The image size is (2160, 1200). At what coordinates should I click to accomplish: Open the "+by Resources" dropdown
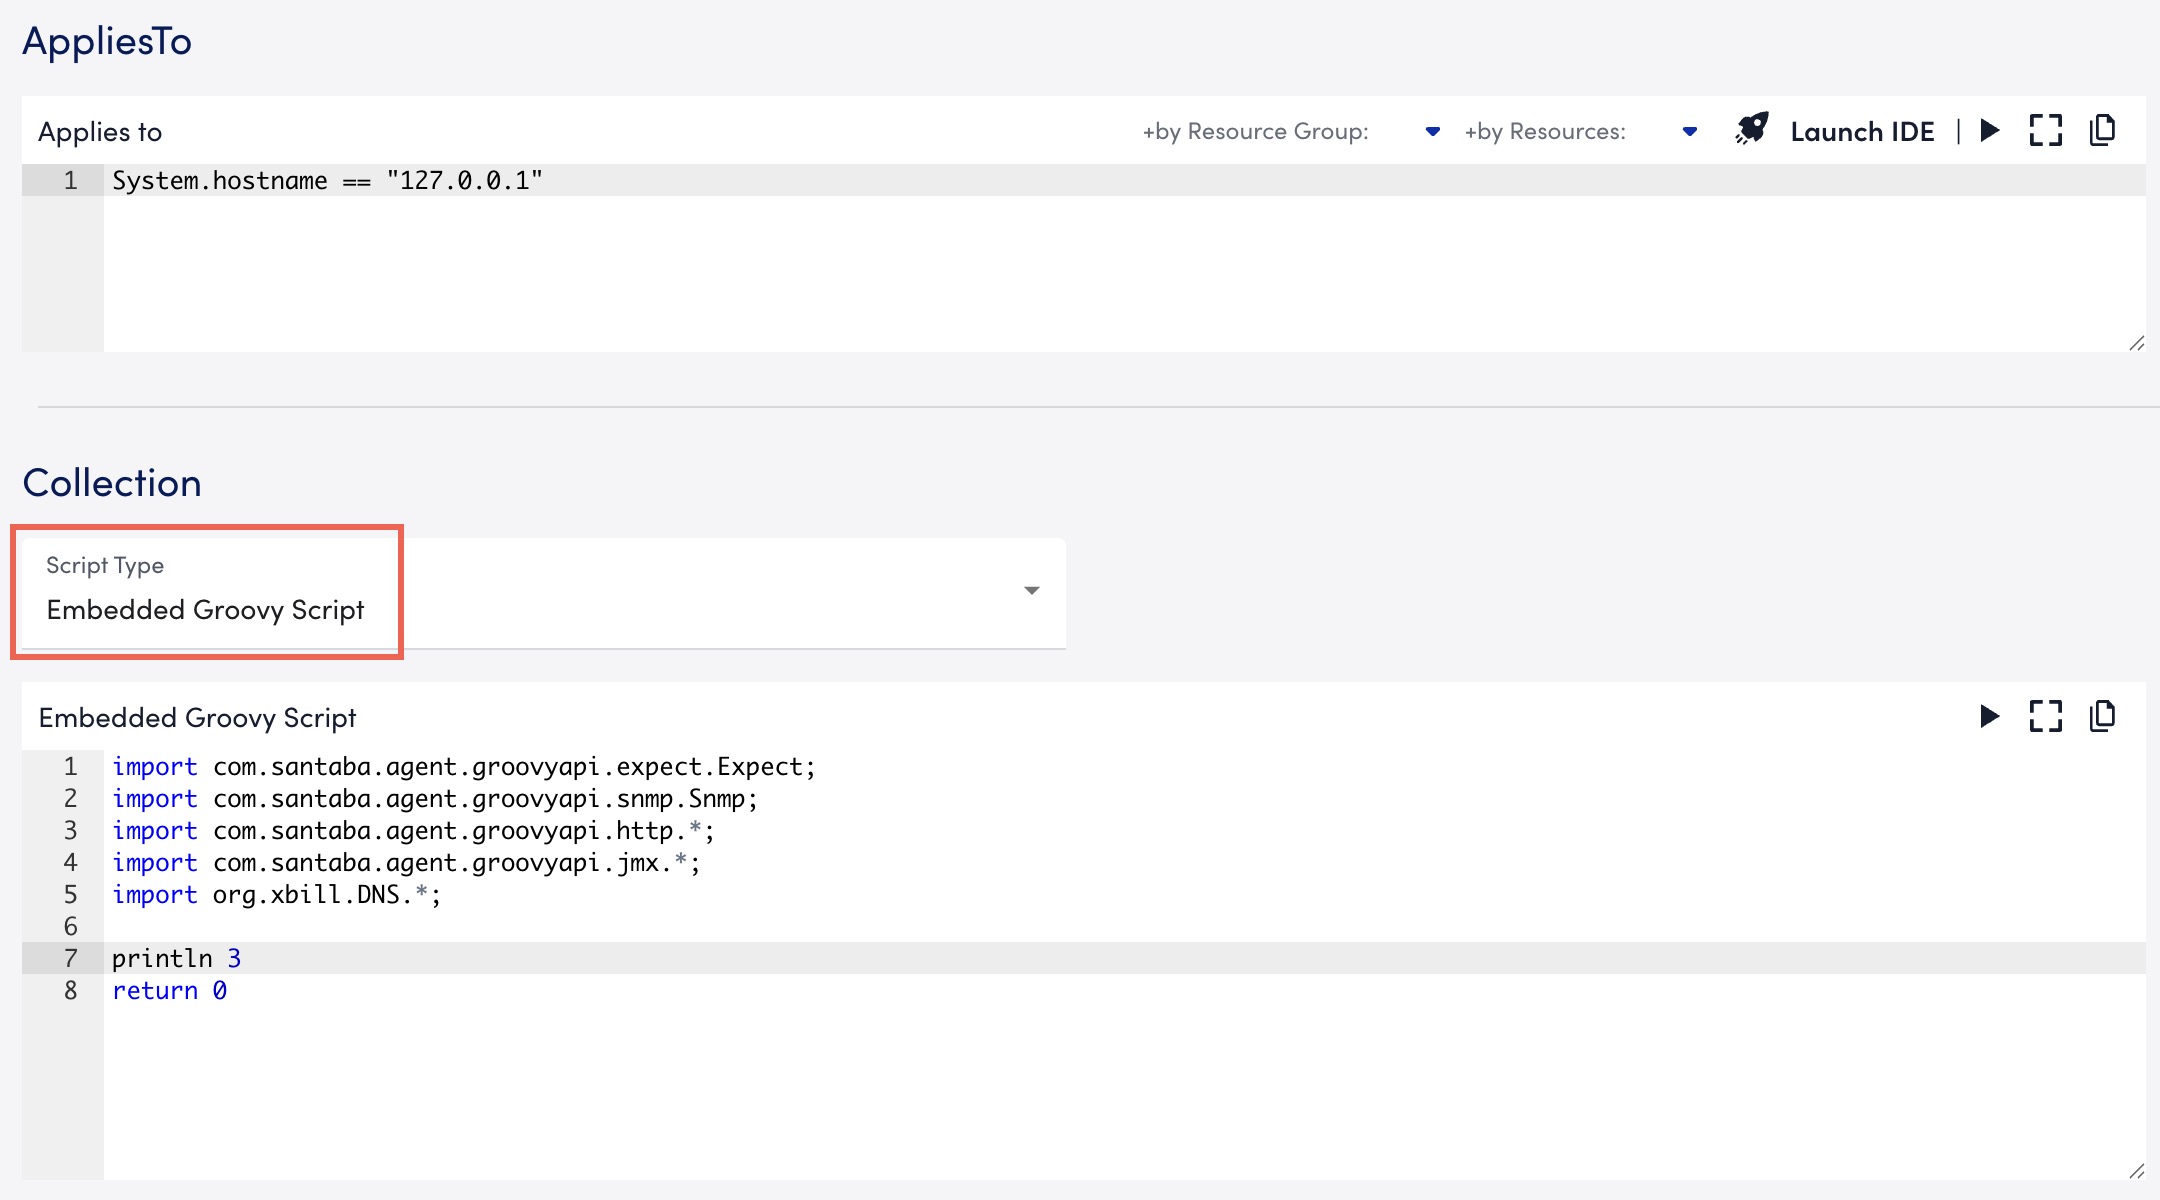click(x=1690, y=130)
